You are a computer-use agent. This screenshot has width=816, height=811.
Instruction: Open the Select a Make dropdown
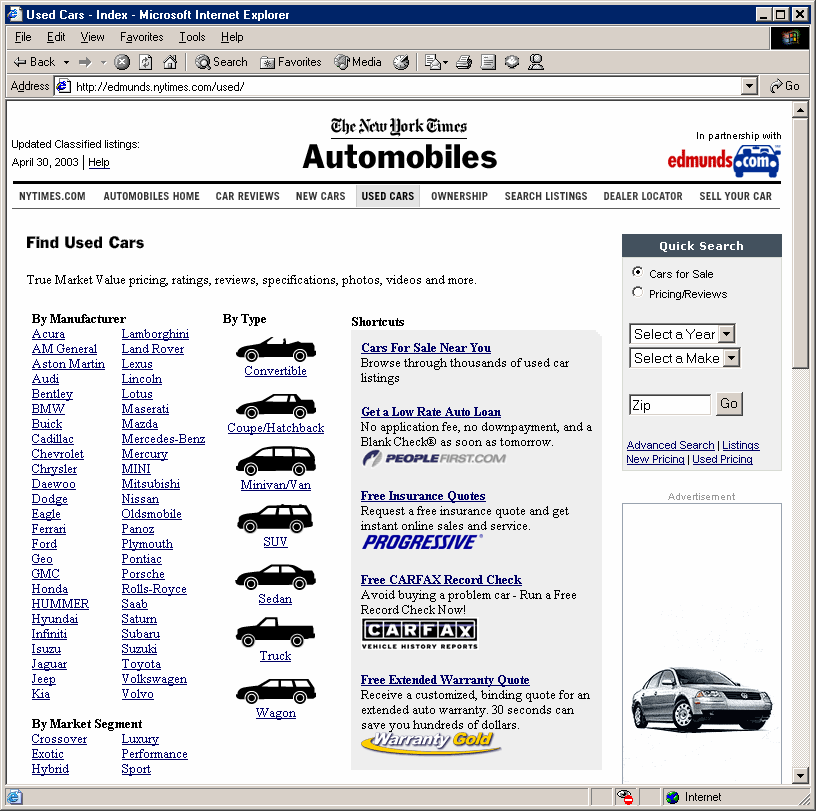[x=684, y=358]
